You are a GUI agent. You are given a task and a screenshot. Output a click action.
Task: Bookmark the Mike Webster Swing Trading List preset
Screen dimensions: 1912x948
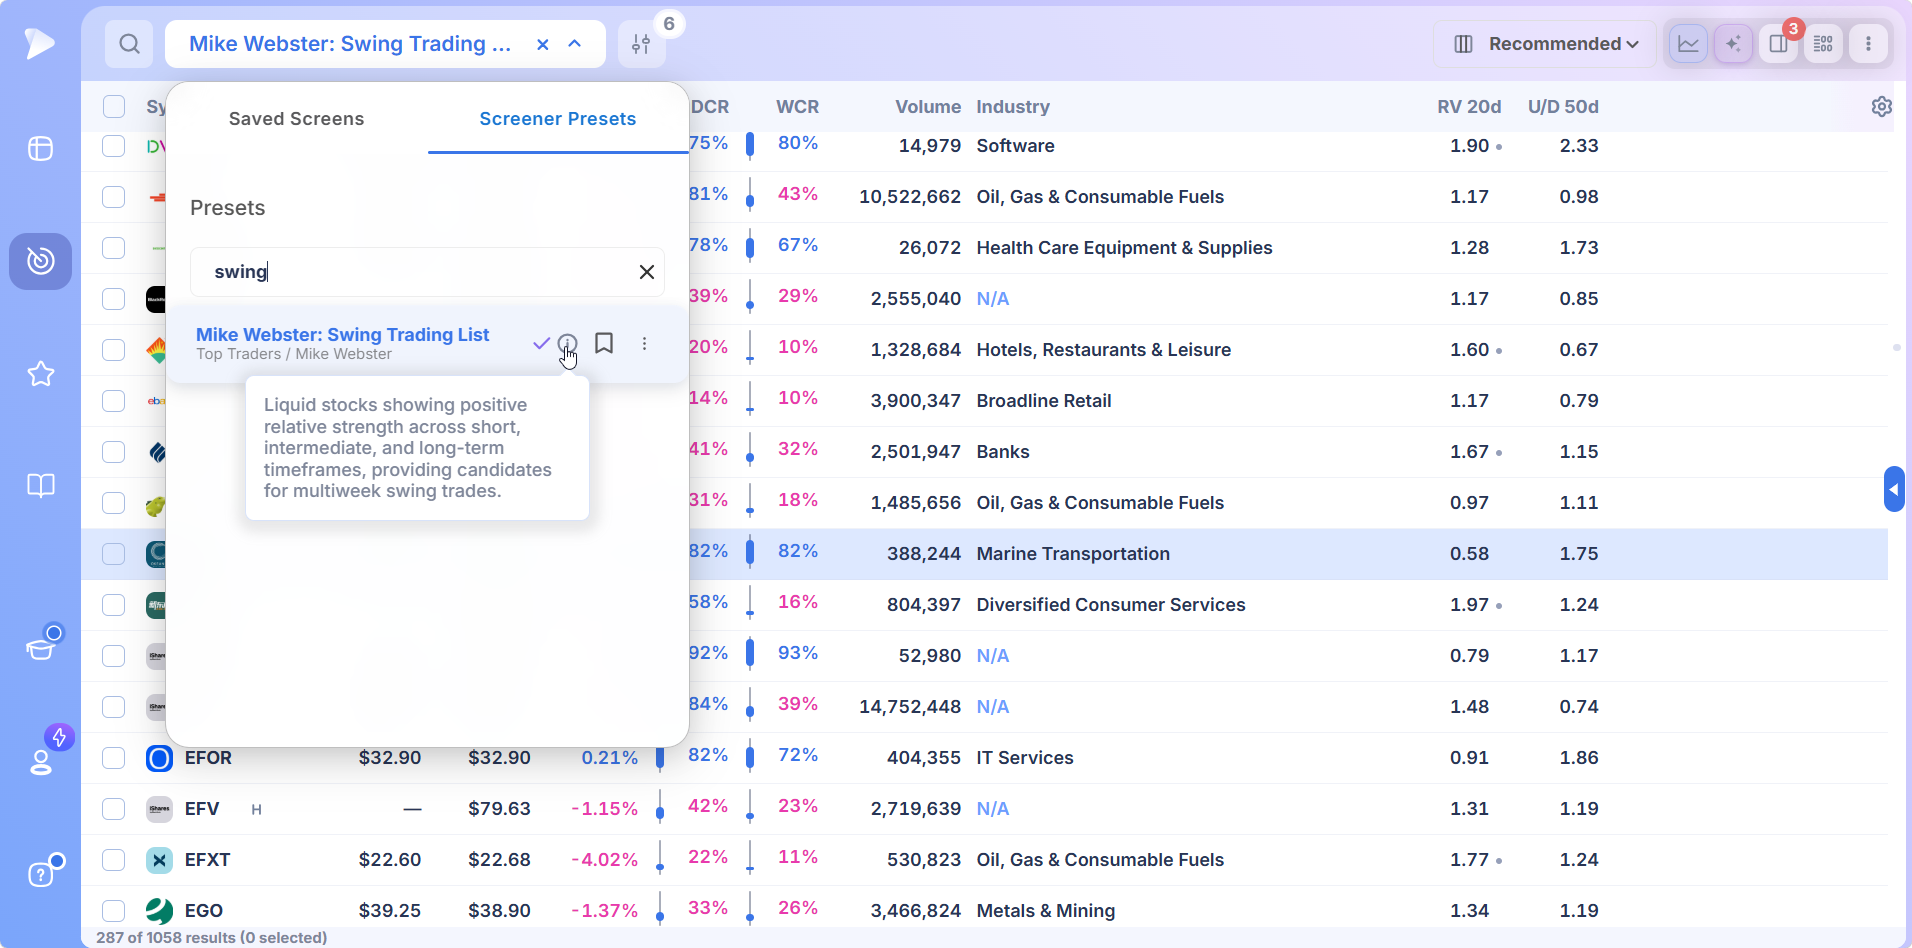point(604,343)
